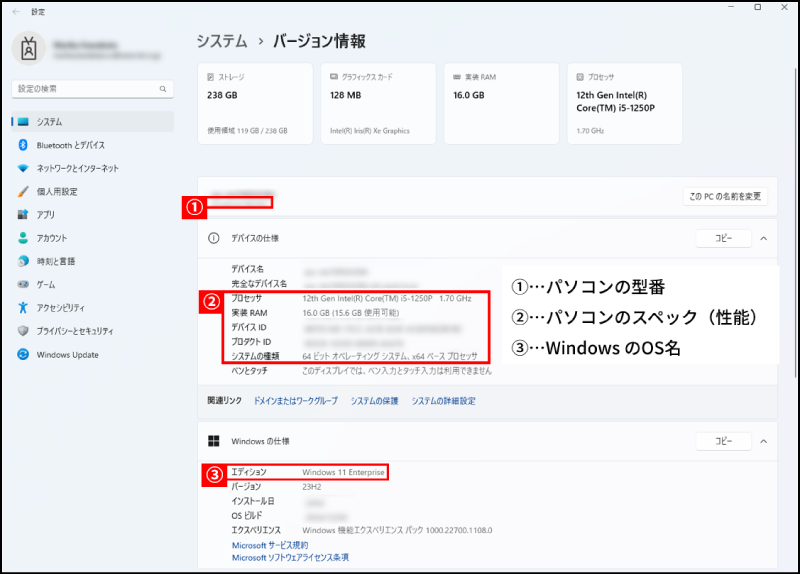Click the vertical scrollbar on the right

[795, 222]
